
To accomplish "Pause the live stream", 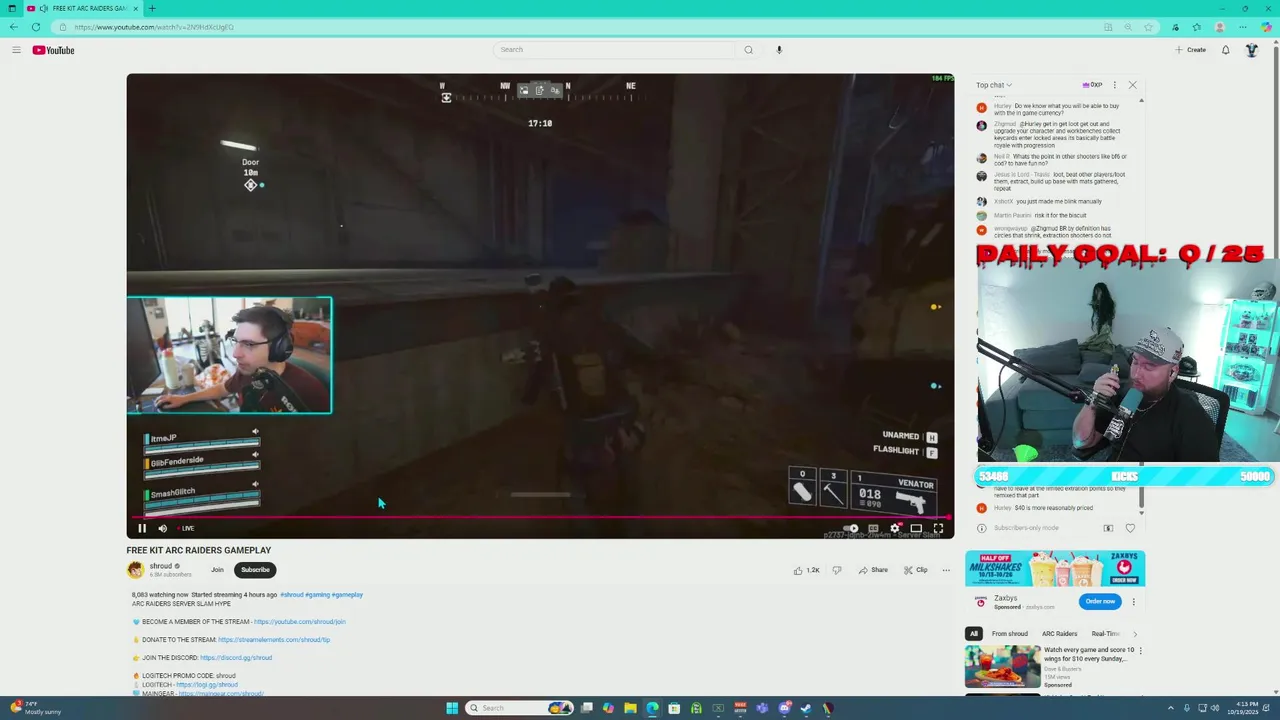I will (x=142, y=528).
